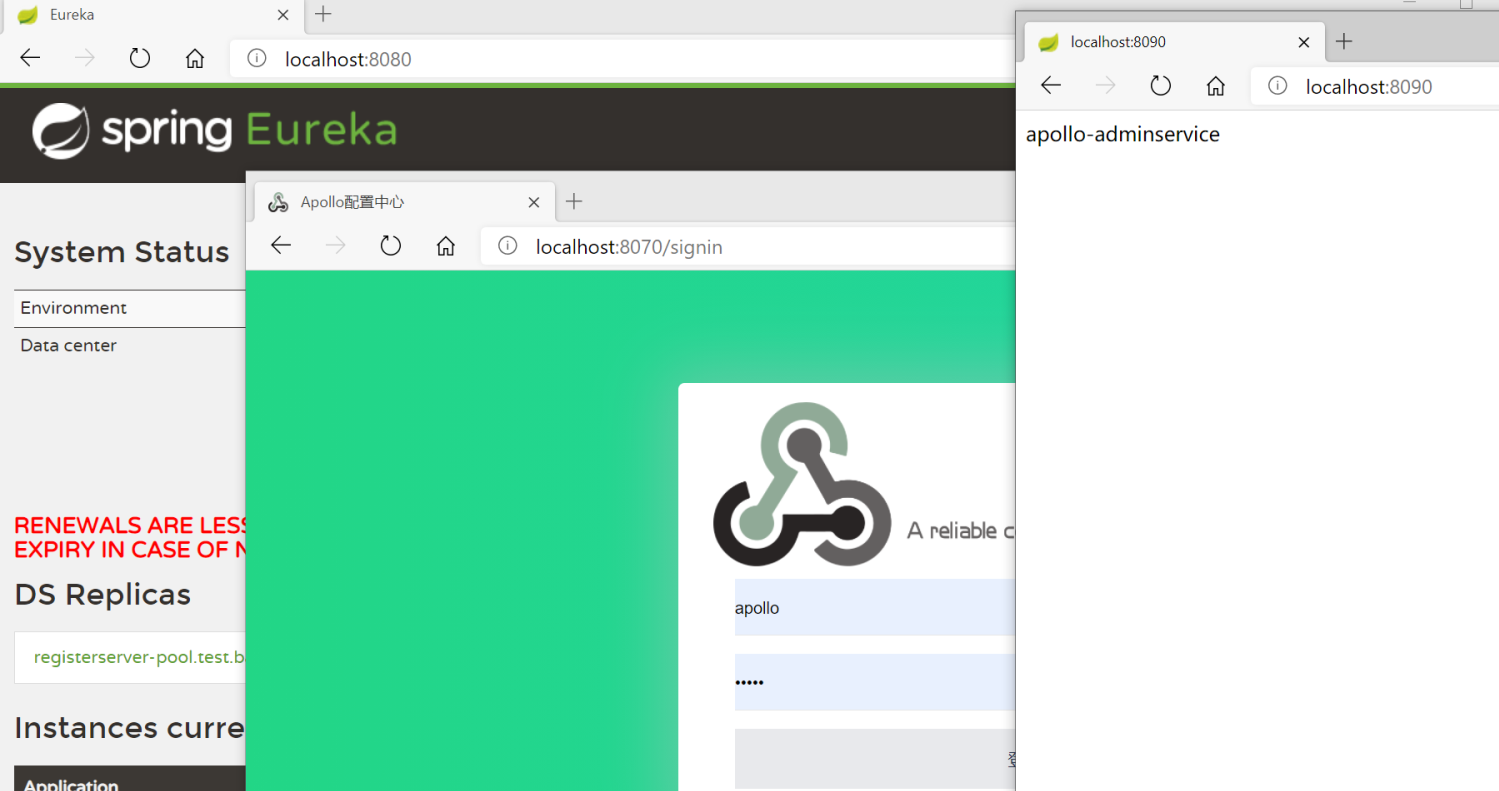Viewport: 1499px width, 791px height.
Task: Click the Environment row in System Status
Action: click(130, 308)
